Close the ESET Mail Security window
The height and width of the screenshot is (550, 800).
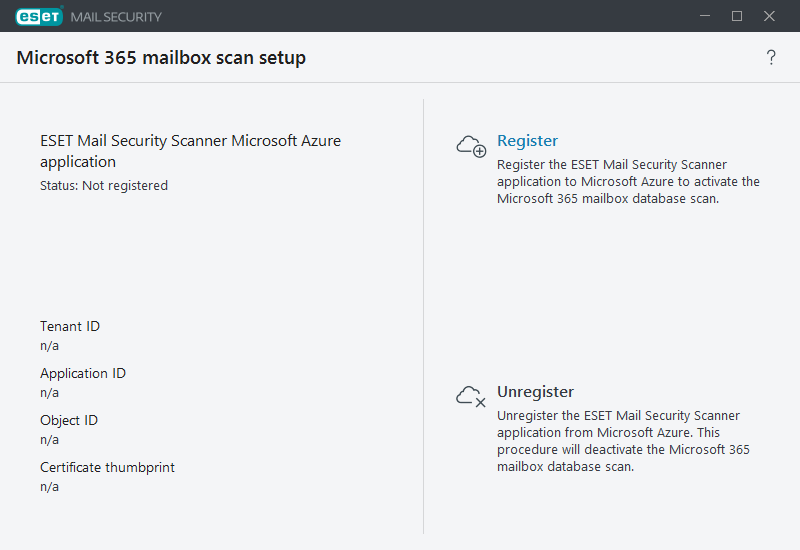770,16
